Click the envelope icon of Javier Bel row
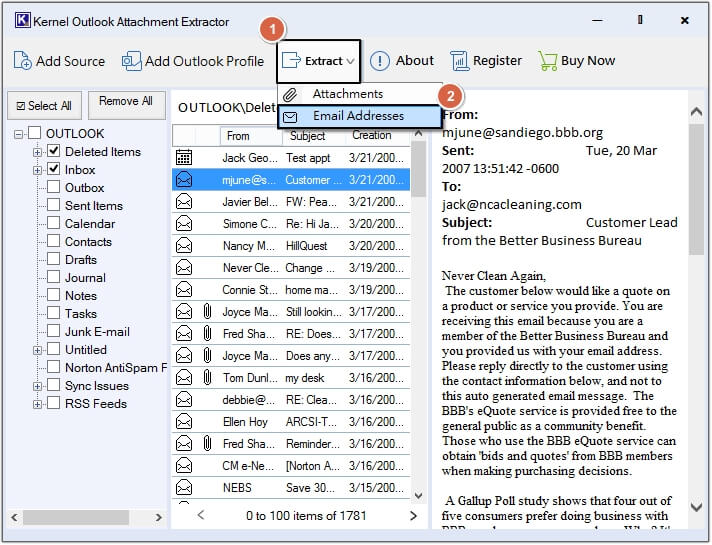Screen dimensions: 712x545 click(x=184, y=202)
